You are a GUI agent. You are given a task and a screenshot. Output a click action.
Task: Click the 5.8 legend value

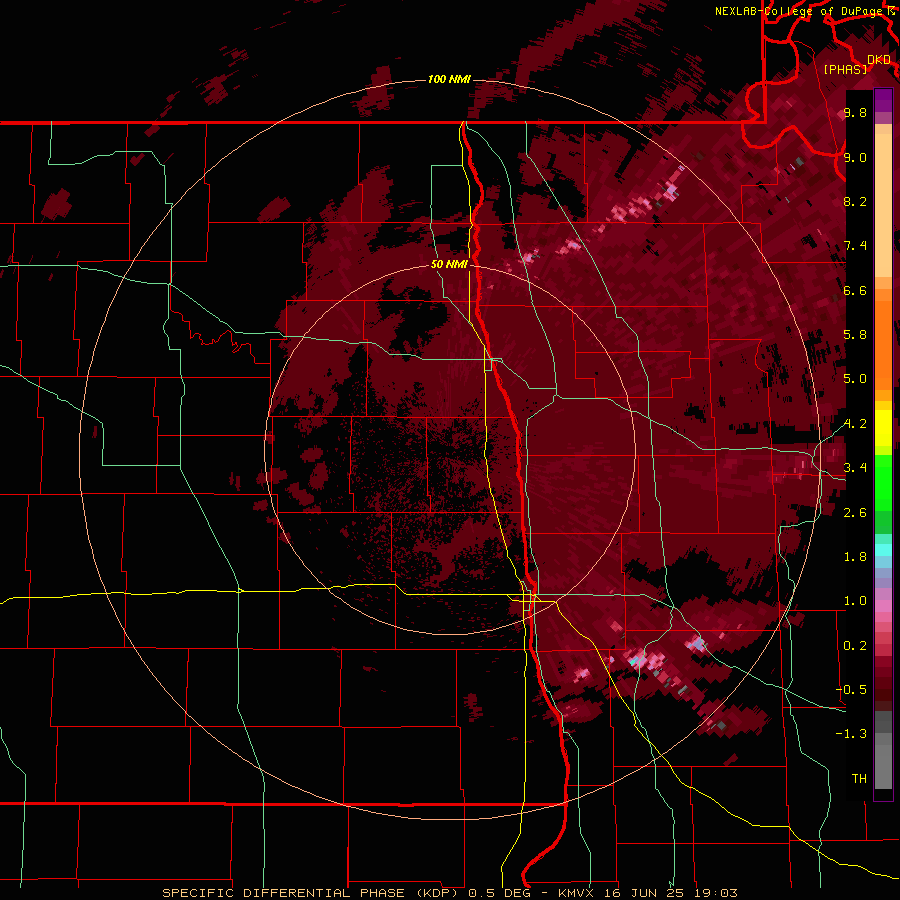855,335
